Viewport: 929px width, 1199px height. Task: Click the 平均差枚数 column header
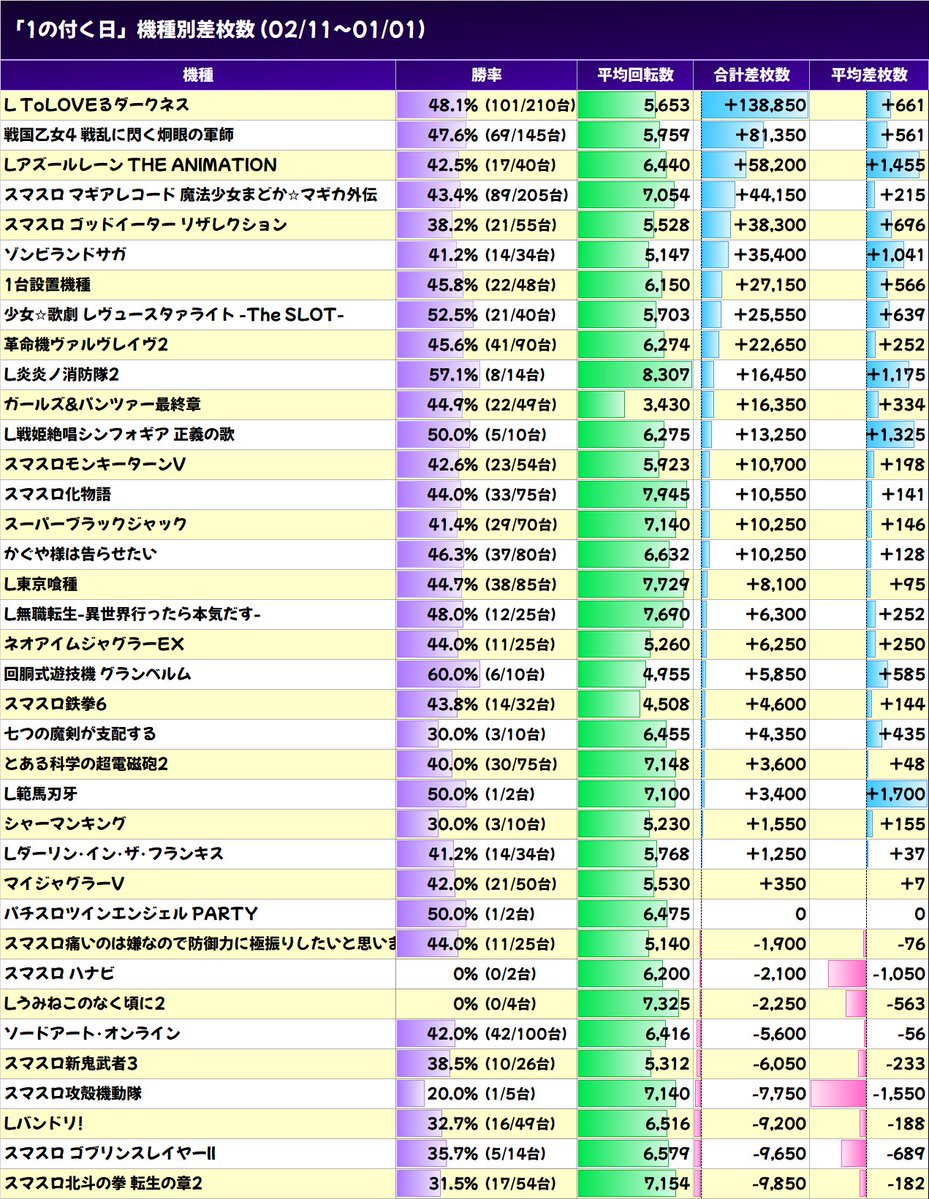pos(869,75)
